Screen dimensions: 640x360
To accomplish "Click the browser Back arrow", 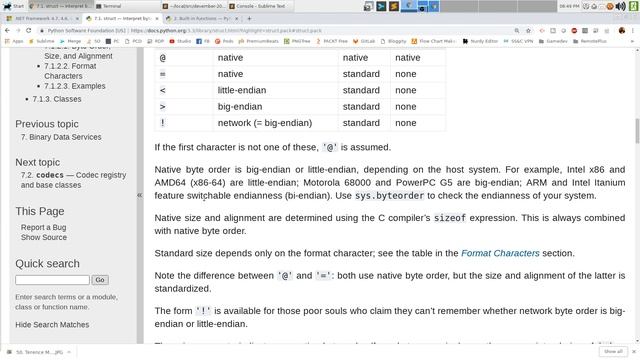I will coord(7,30).
